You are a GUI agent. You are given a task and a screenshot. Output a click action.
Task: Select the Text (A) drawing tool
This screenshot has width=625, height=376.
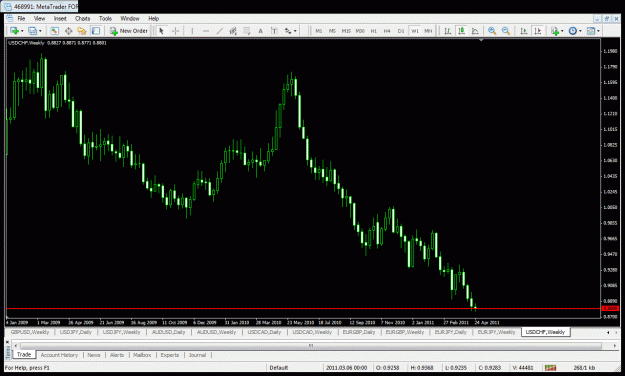(260, 31)
